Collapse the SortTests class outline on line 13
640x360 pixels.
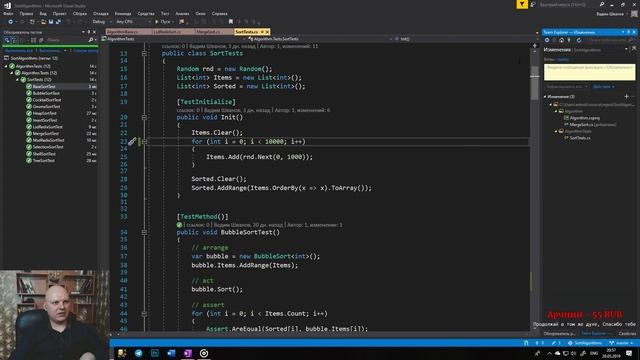tap(144, 53)
